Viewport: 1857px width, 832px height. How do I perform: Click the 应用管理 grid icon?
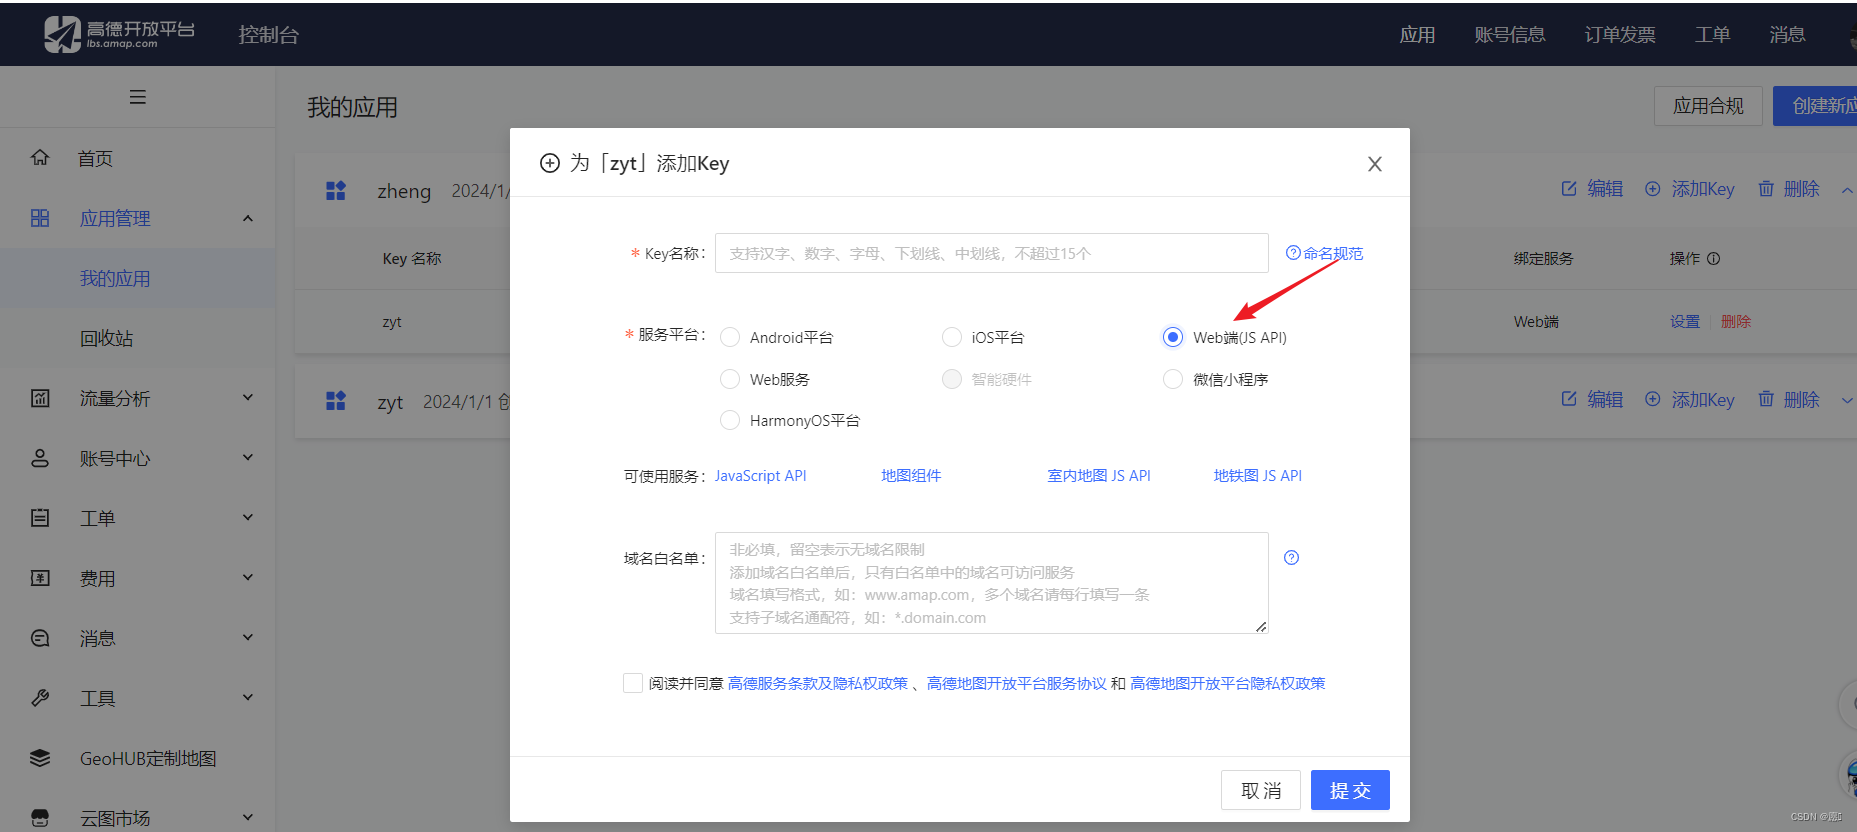tap(40, 218)
